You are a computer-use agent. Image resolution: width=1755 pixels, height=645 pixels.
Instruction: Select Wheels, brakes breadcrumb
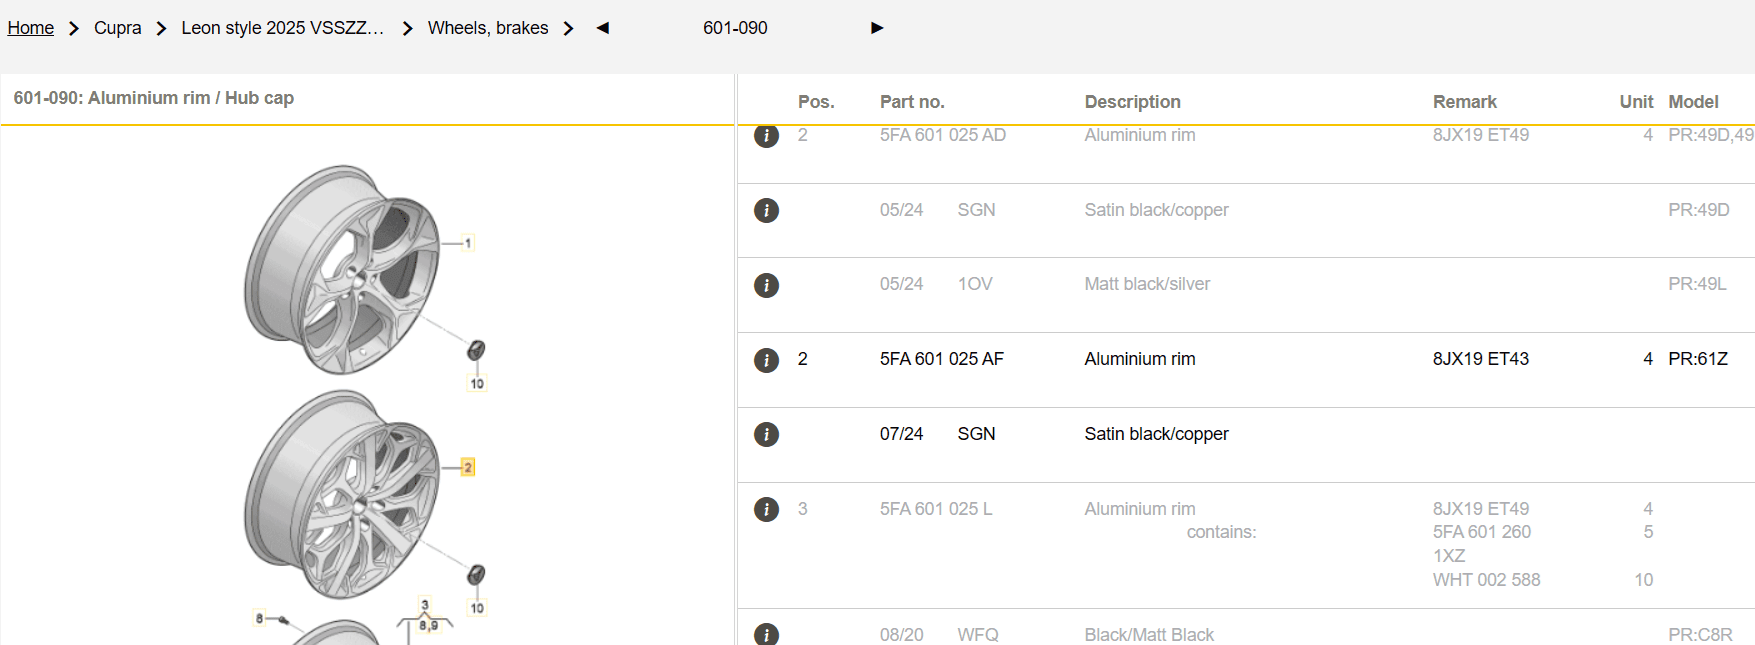click(x=488, y=28)
